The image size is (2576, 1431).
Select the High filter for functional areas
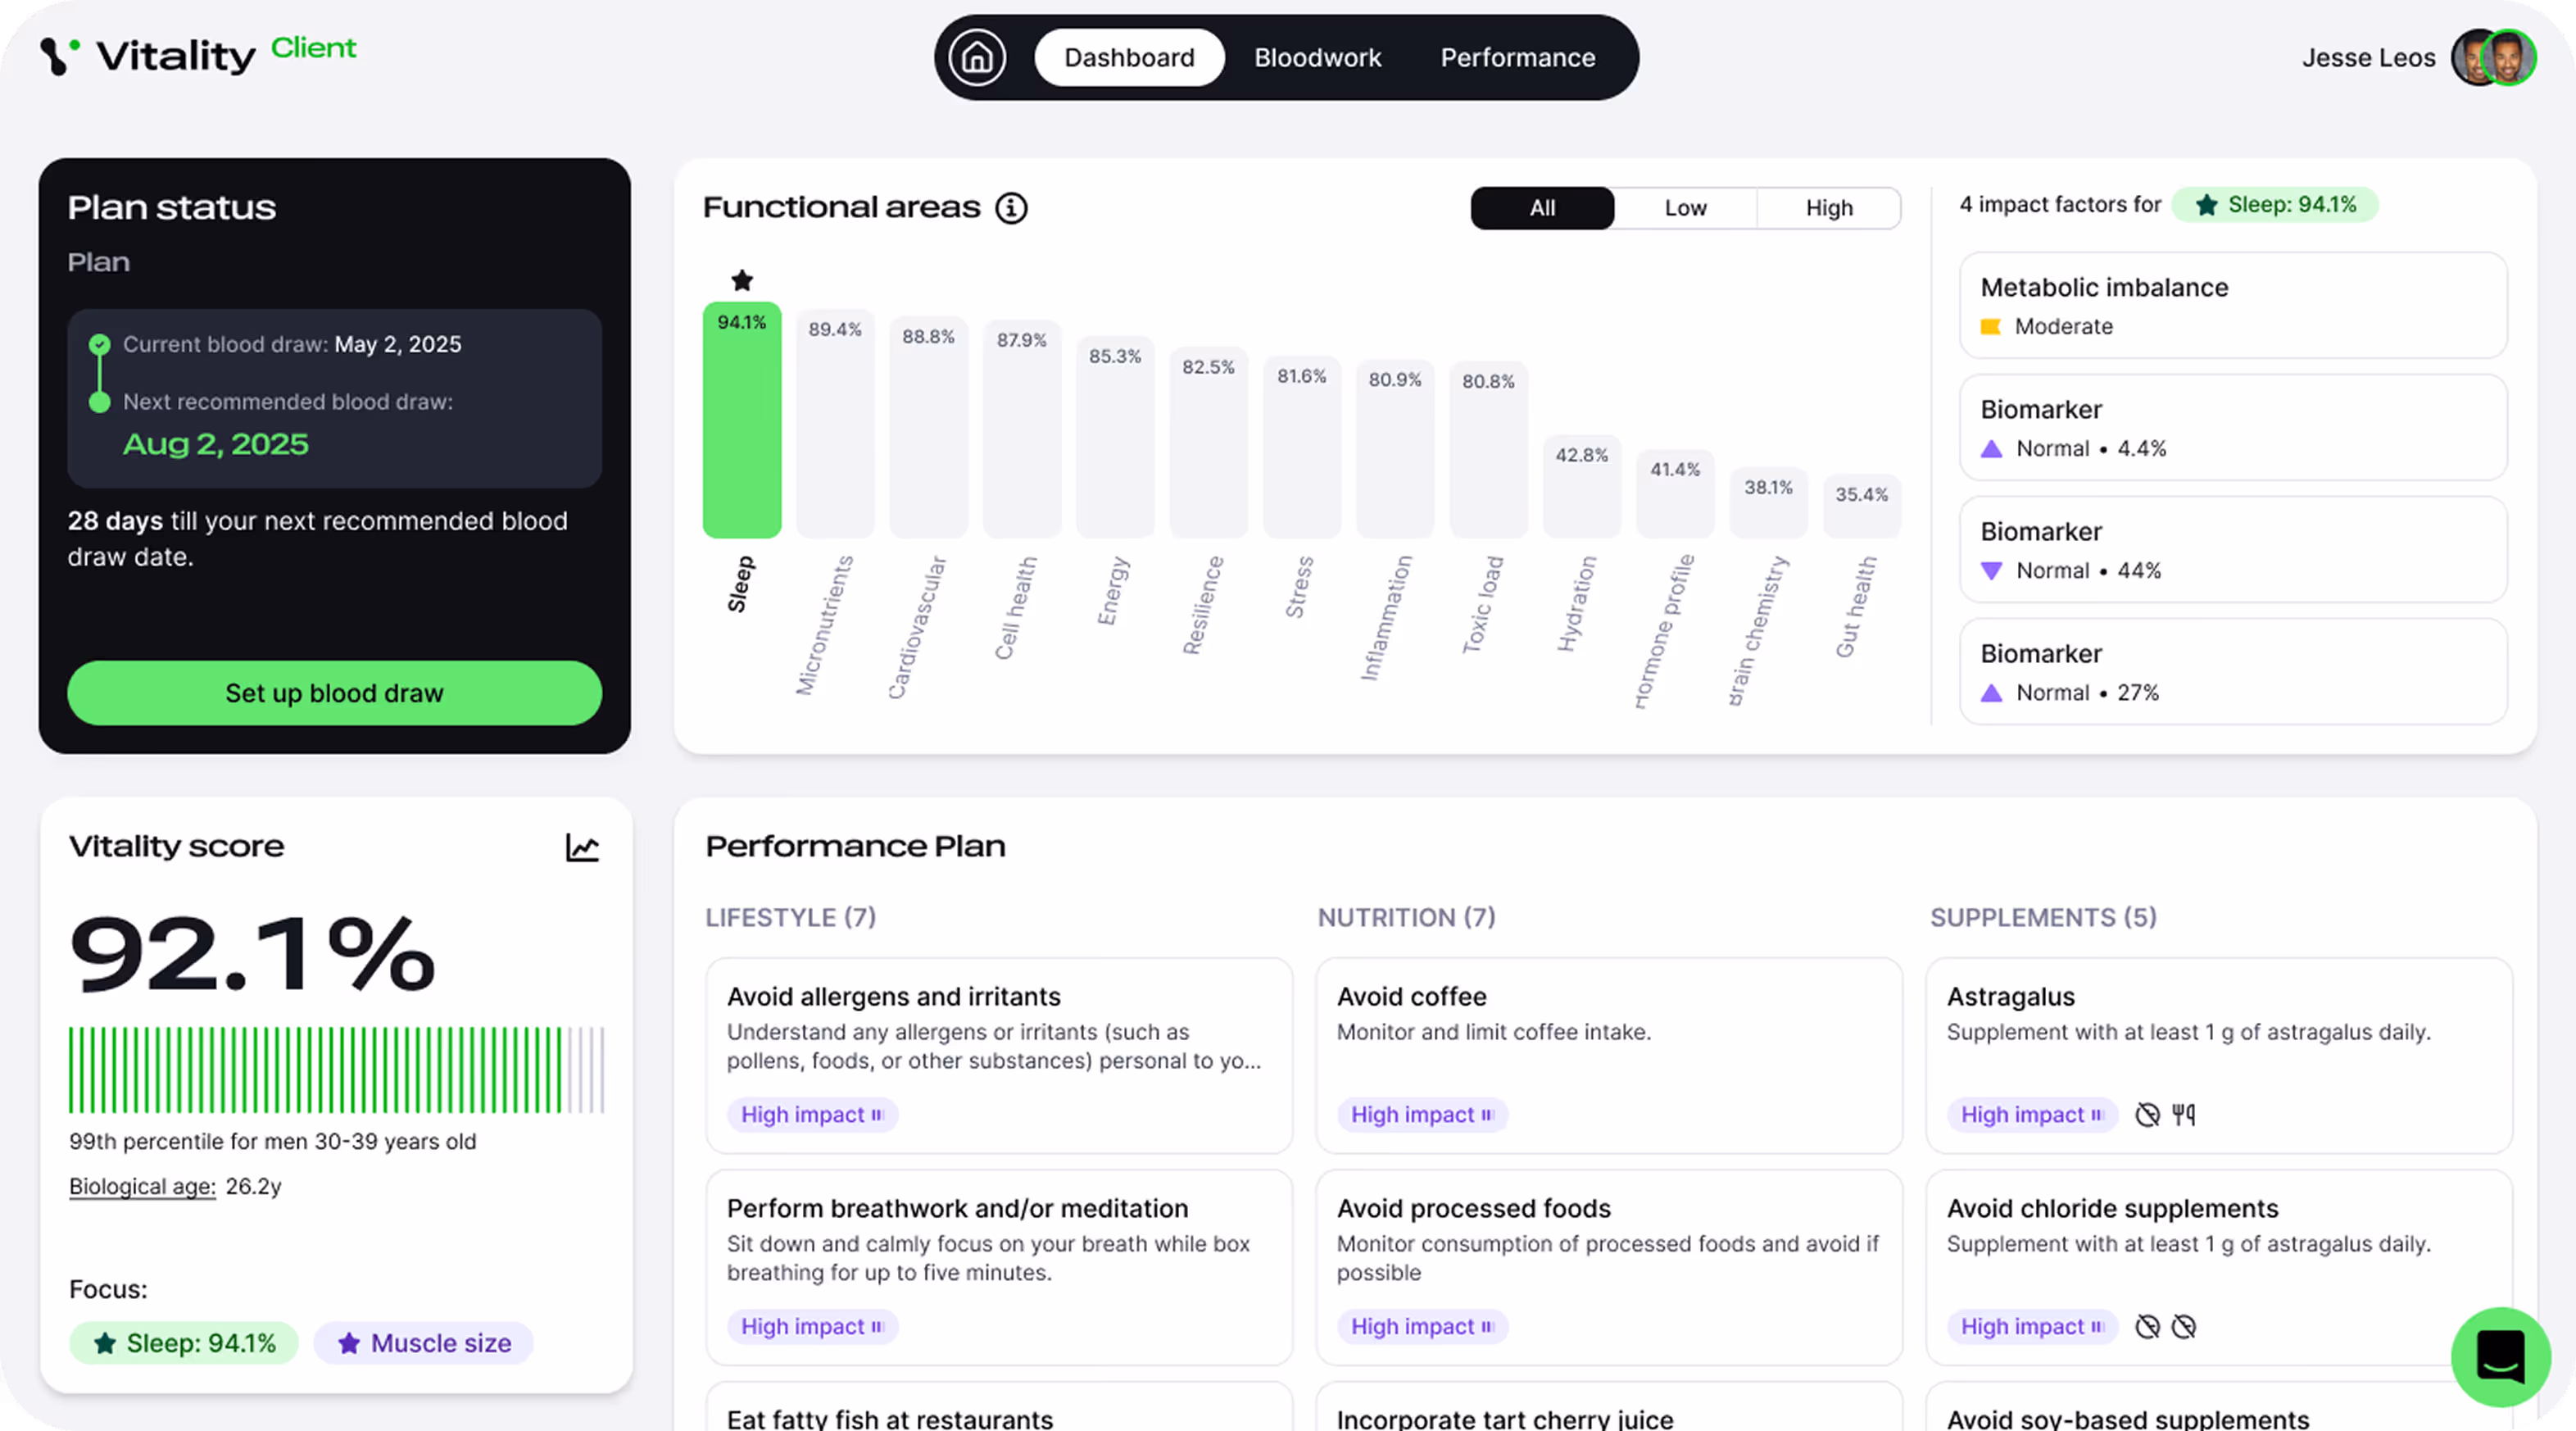click(1829, 208)
